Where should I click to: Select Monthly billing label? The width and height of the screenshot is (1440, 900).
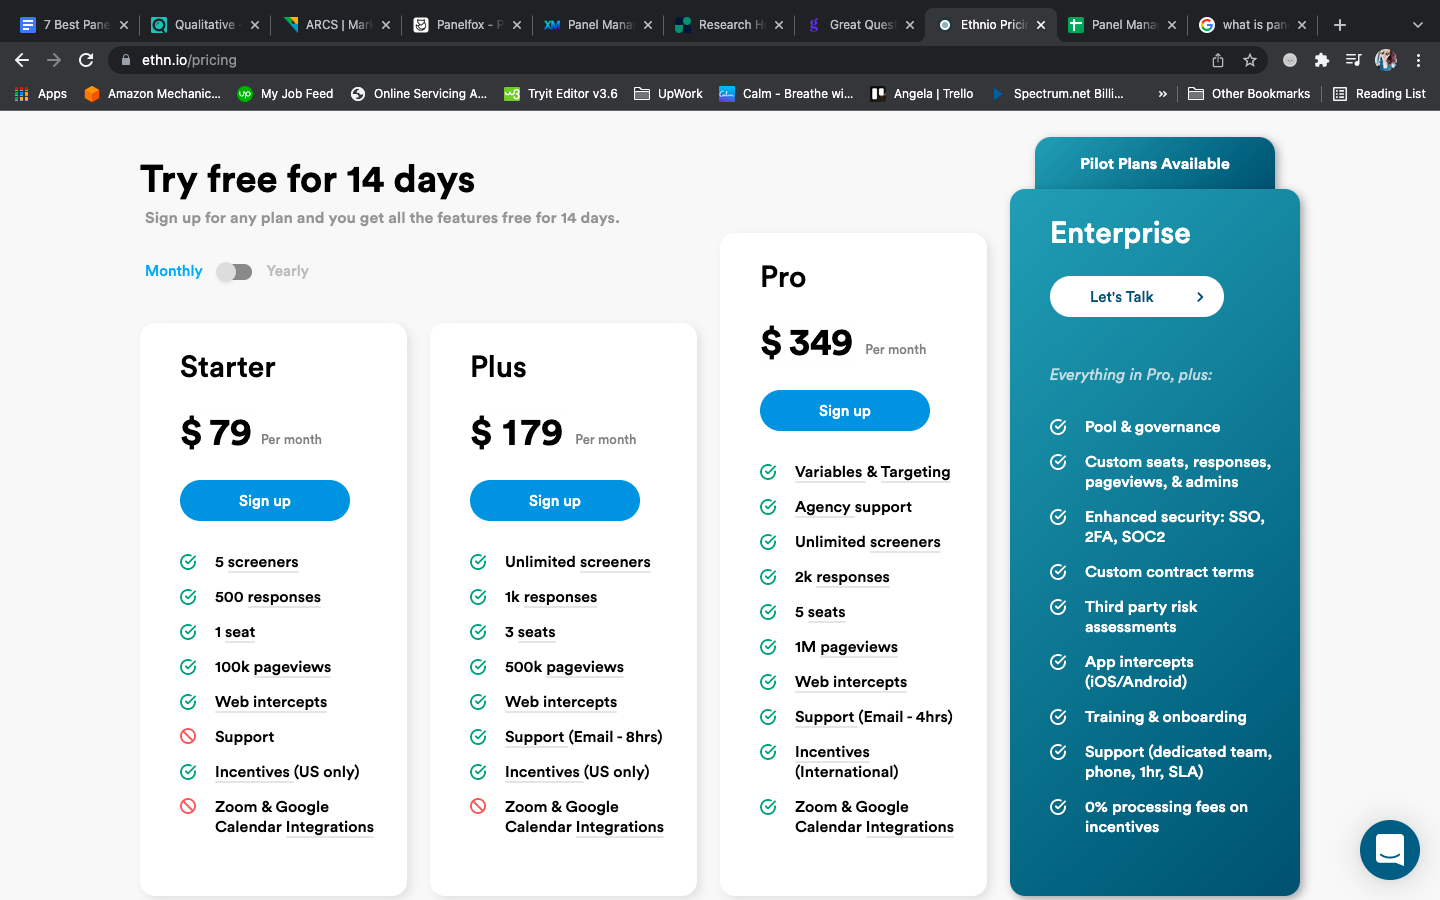[173, 271]
